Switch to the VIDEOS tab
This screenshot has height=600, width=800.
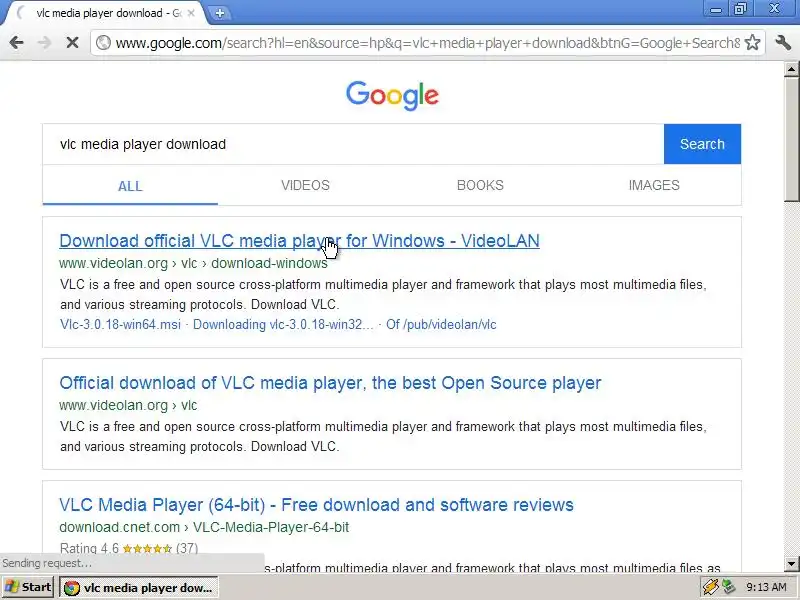click(x=305, y=185)
